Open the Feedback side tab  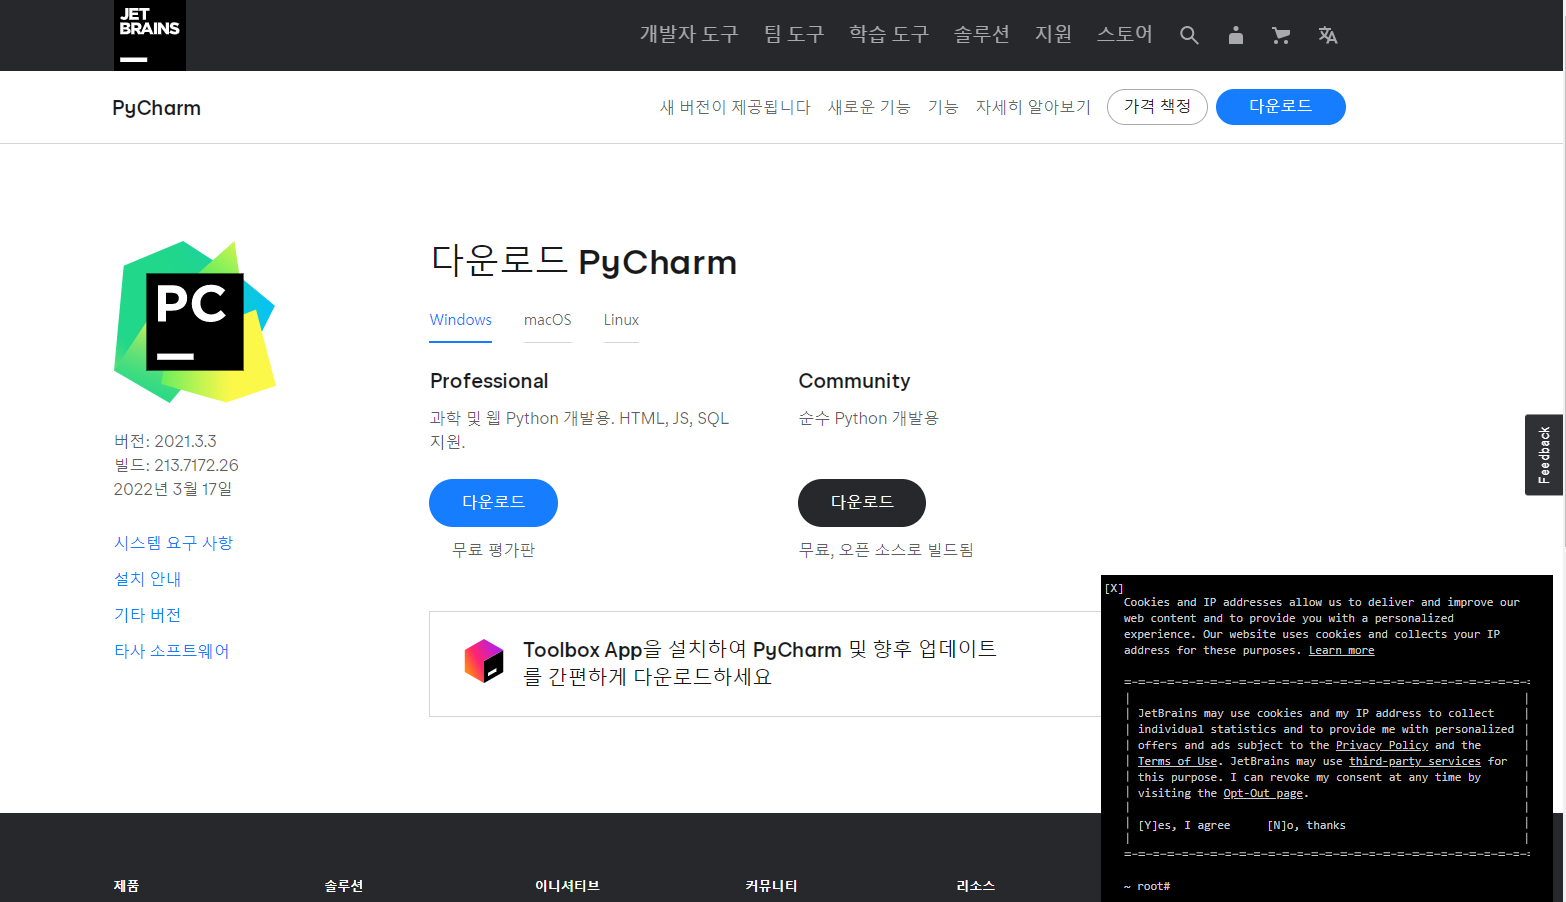[x=1544, y=455]
